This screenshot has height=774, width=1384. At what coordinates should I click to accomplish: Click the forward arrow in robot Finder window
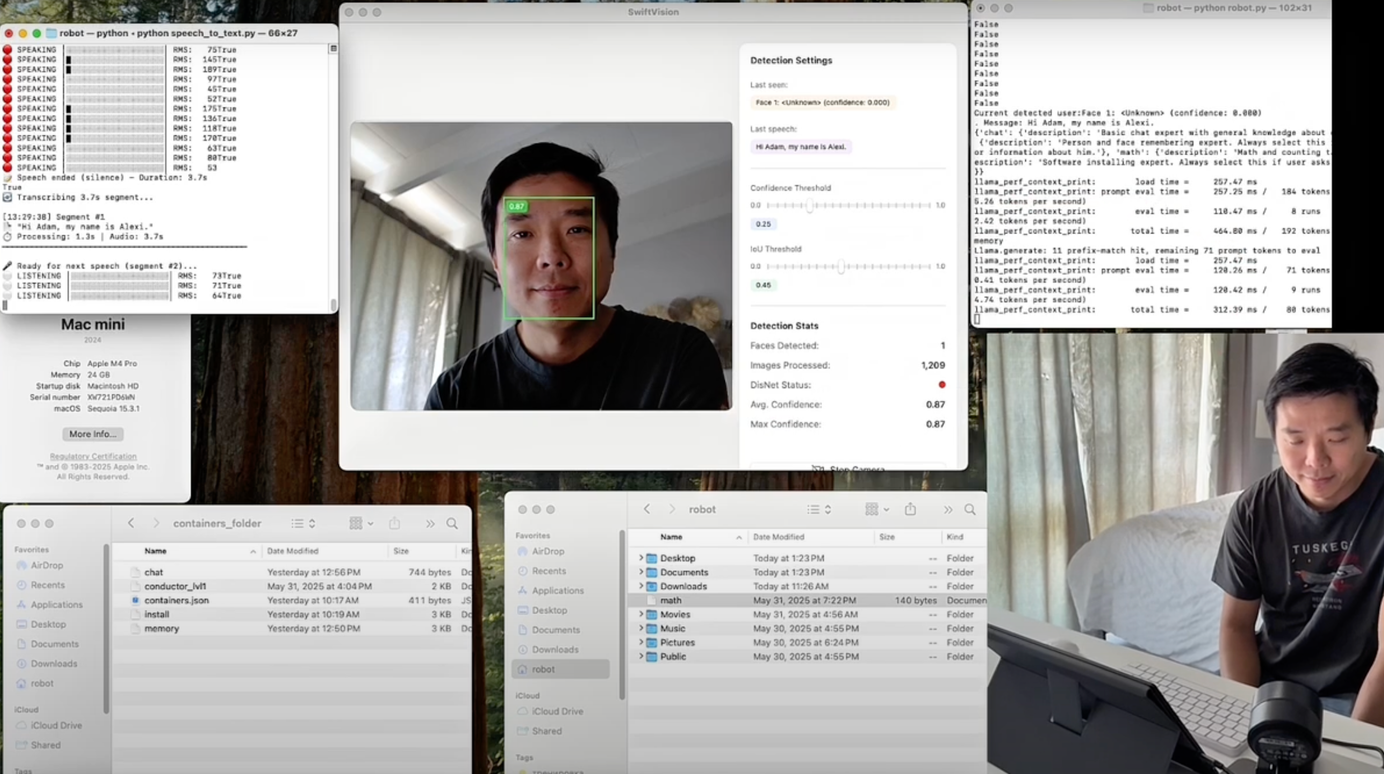click(671, 510)
